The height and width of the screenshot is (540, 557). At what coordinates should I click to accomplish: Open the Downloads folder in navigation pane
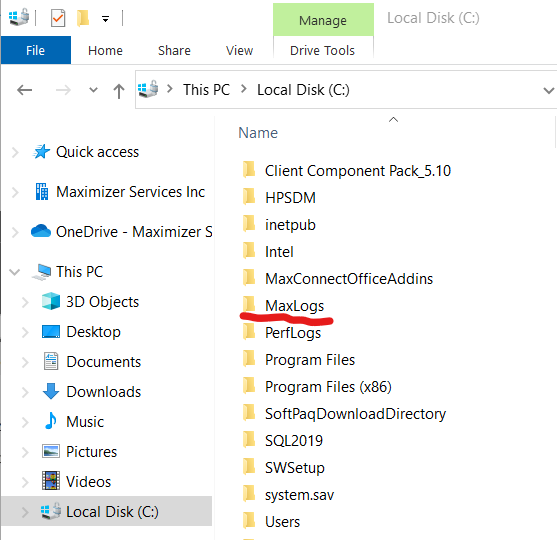(104, 392)
